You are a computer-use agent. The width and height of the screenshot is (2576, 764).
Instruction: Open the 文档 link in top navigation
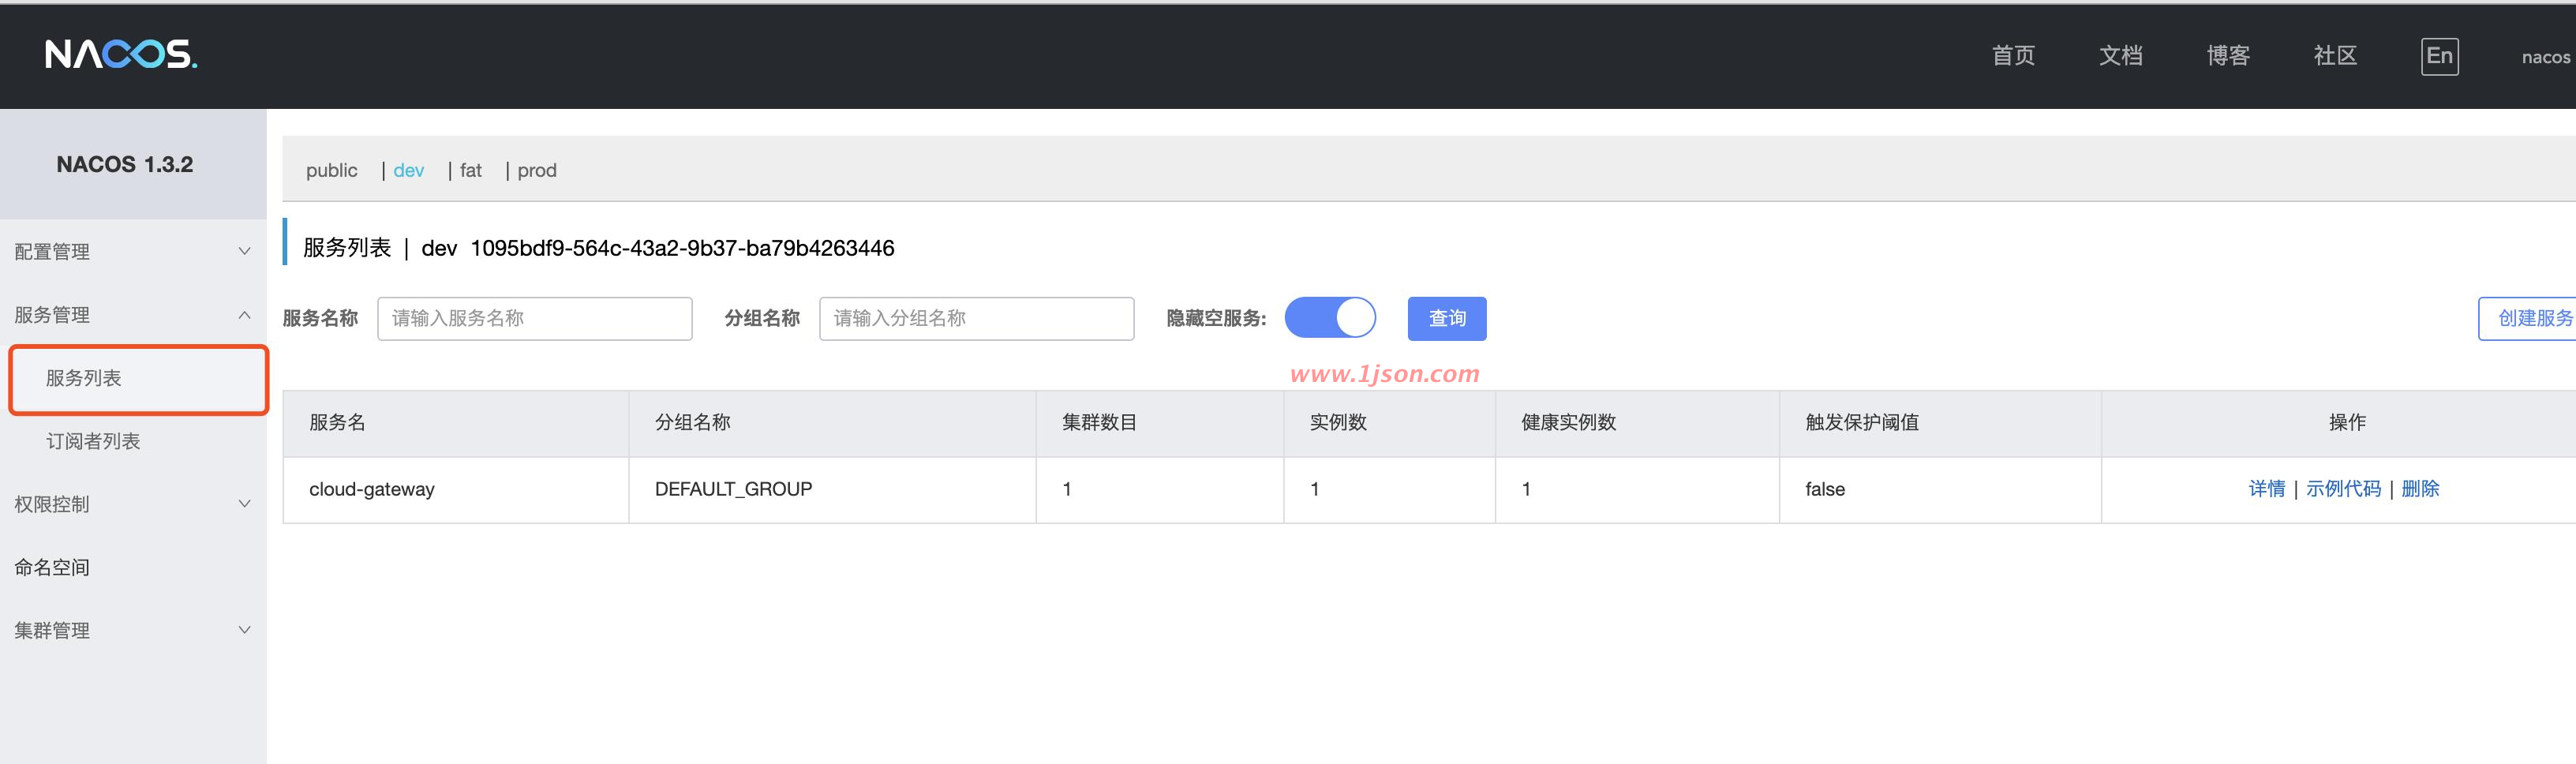tap(2120, 56)
